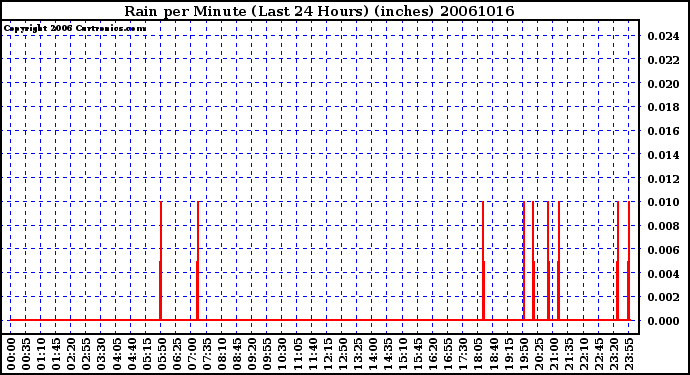Click the 17:30 time label

click(x=462, y=354)
